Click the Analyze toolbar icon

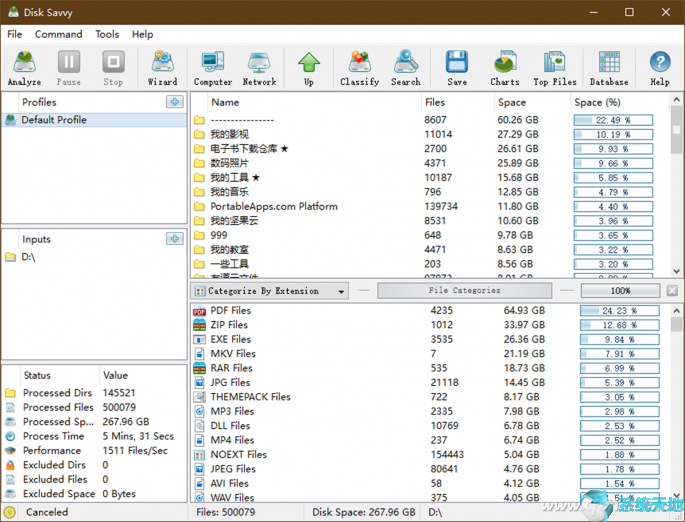24,68
